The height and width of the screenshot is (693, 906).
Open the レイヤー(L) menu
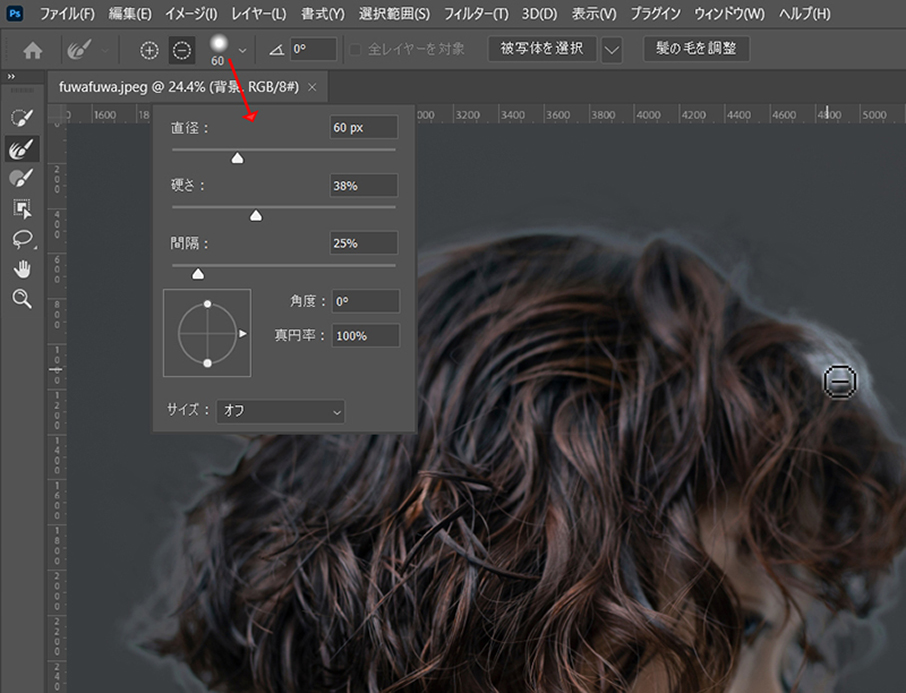pyautogui.click(x=259, y=13)
